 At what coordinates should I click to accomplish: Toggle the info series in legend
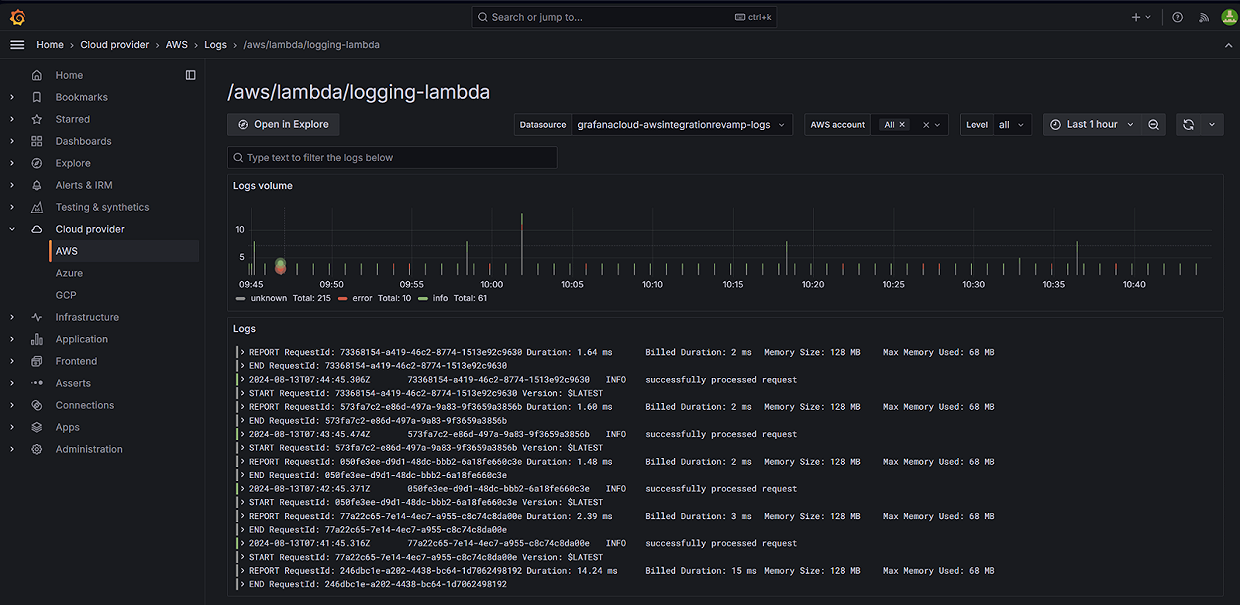pos(439,298)
